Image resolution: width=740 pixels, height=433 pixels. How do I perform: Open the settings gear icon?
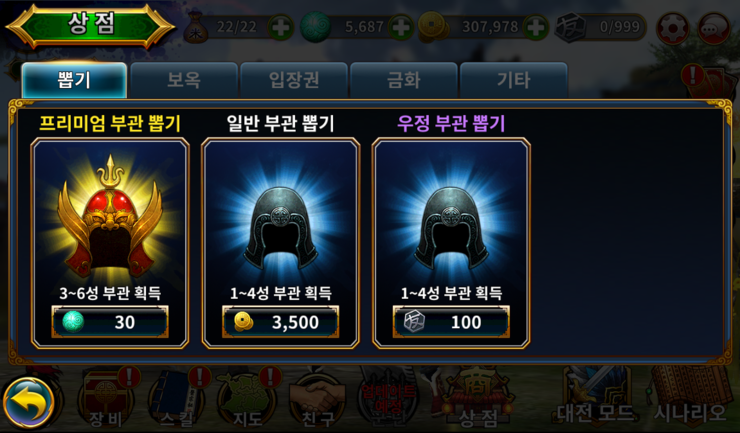(673, 28)
